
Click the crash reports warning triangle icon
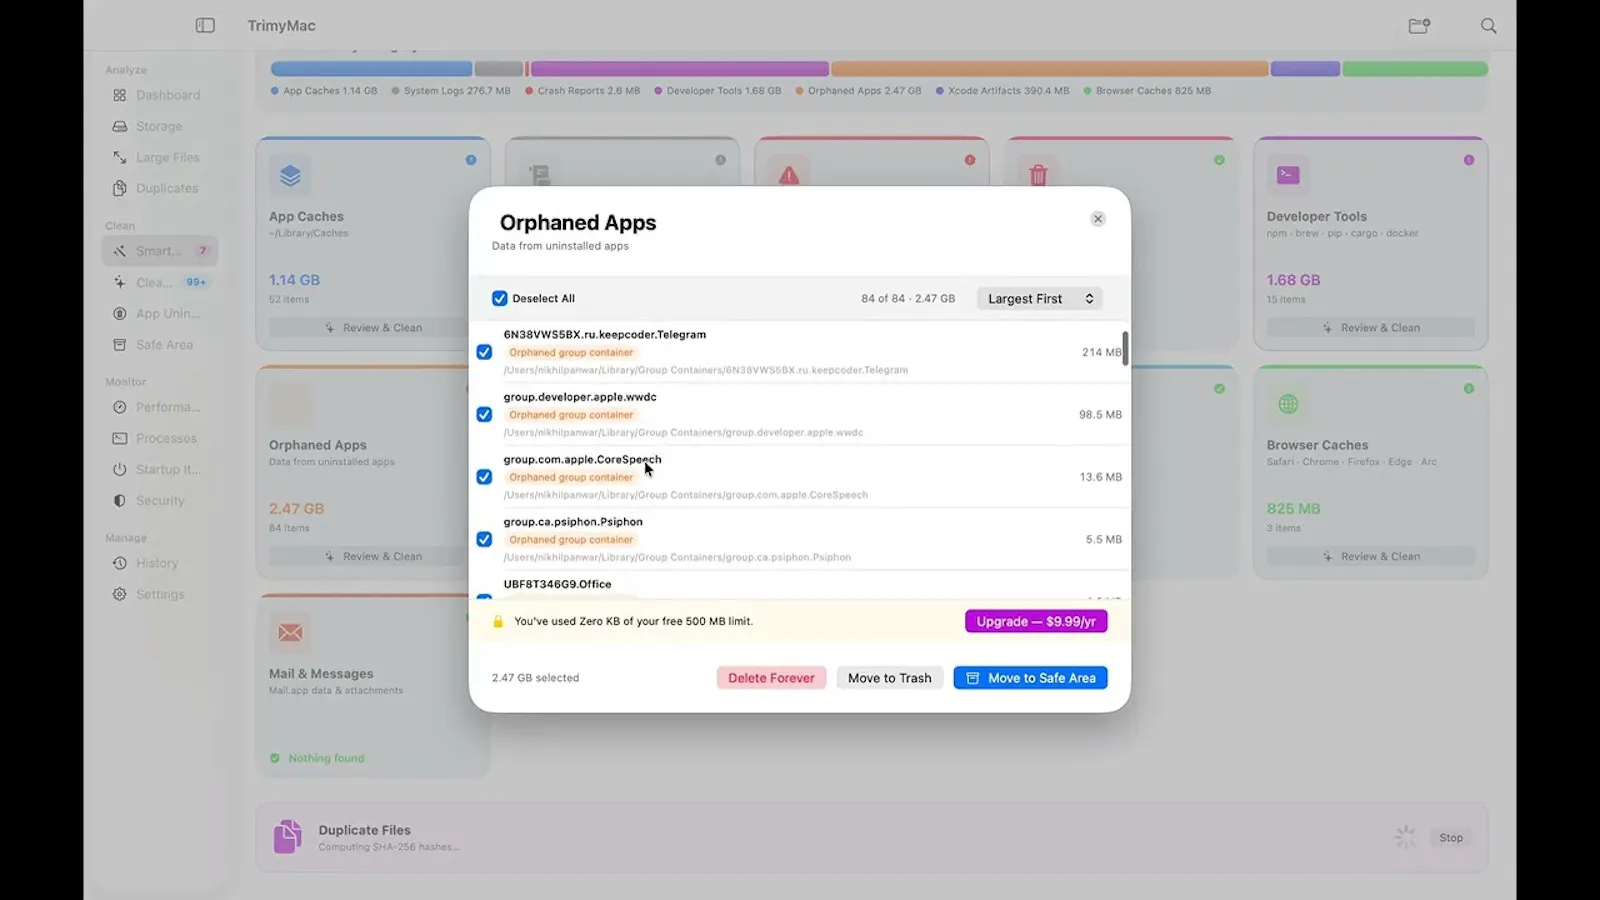[x=789, y=174]
